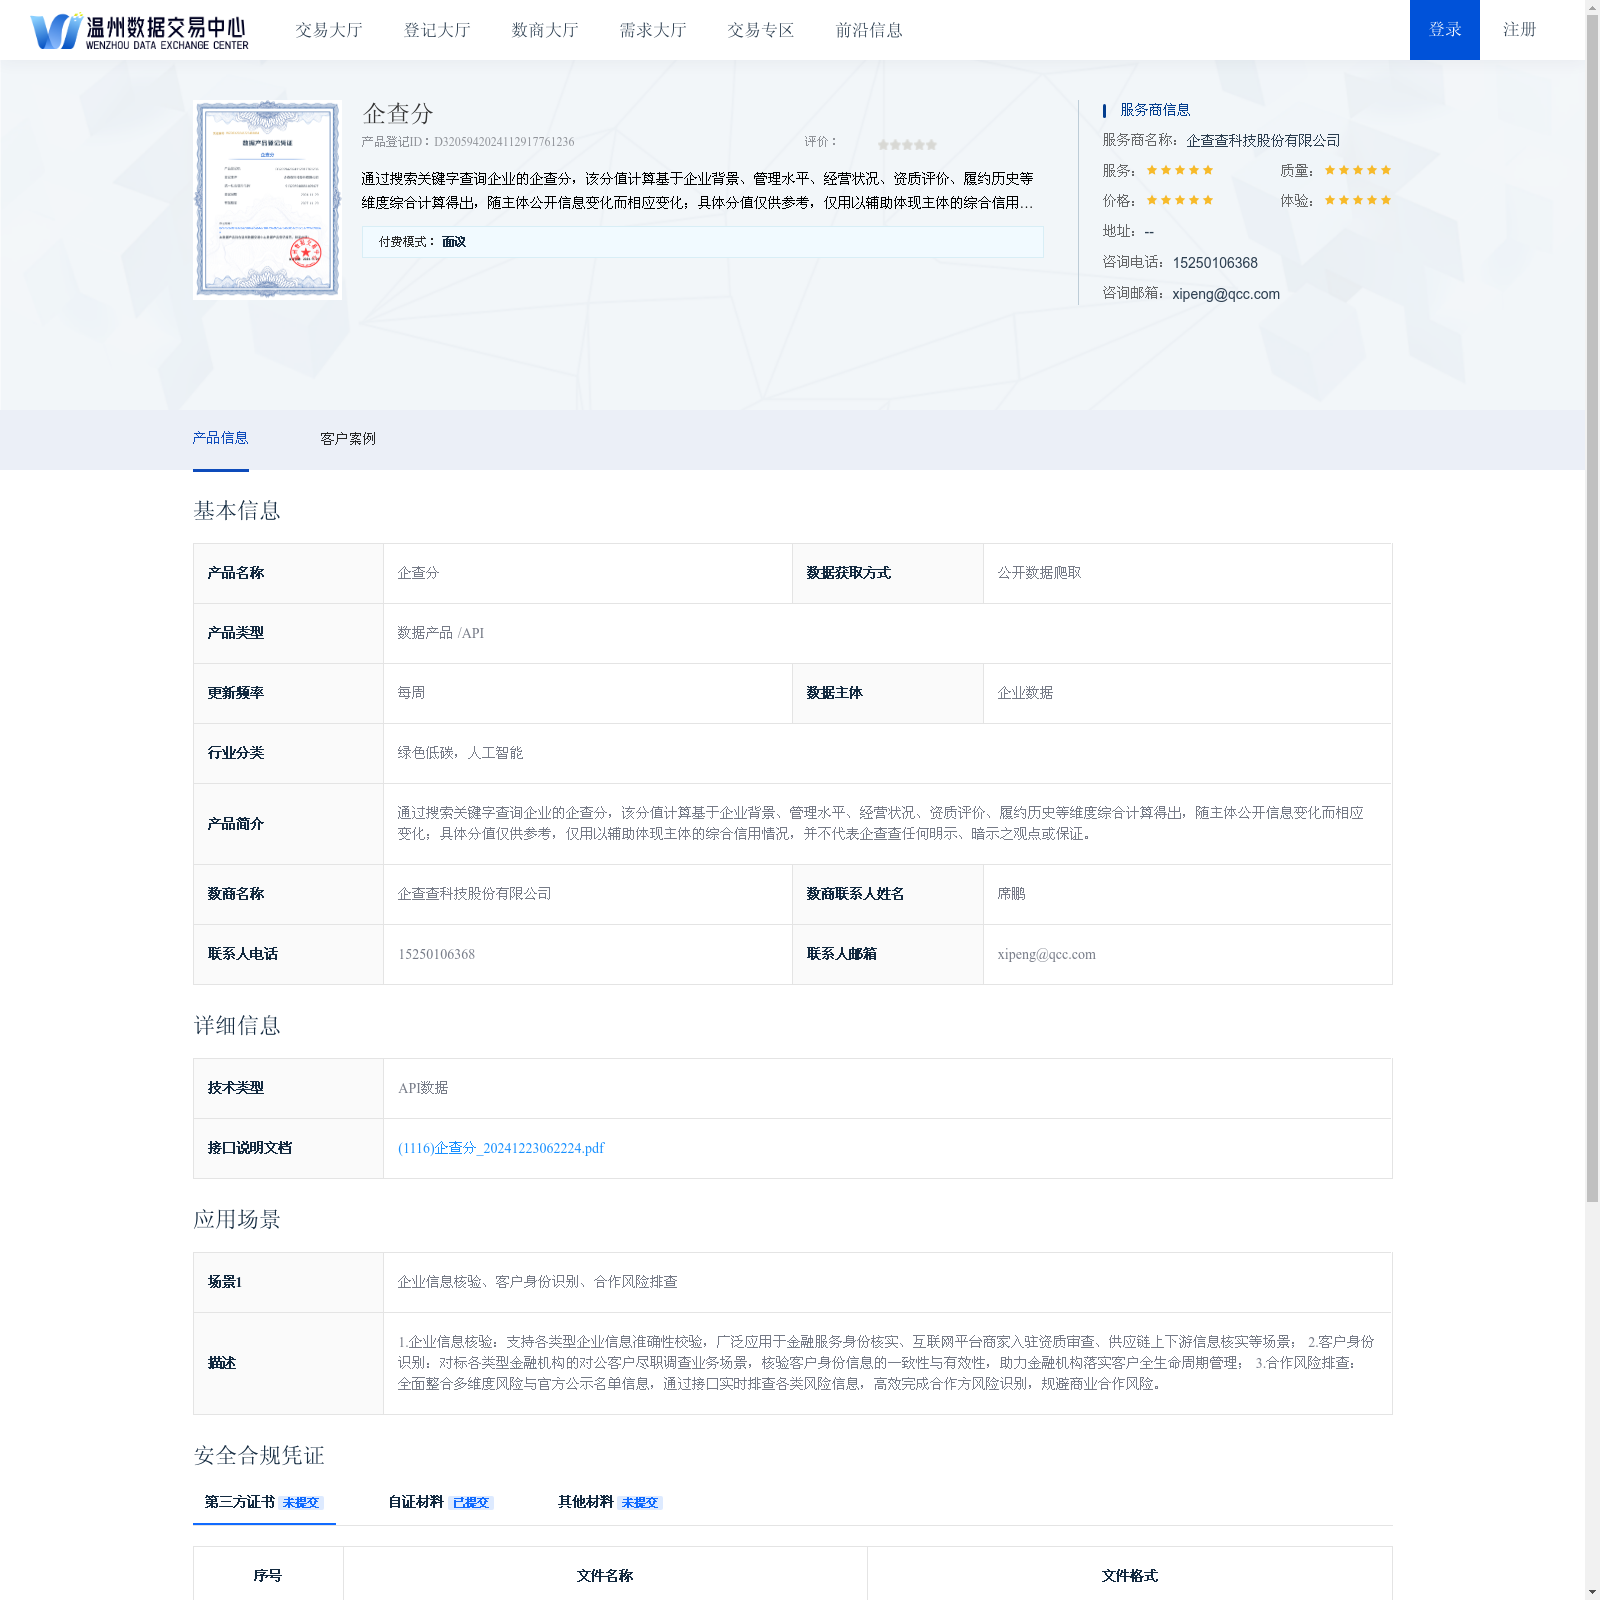Click the 序号 column header

(268, 1575)
